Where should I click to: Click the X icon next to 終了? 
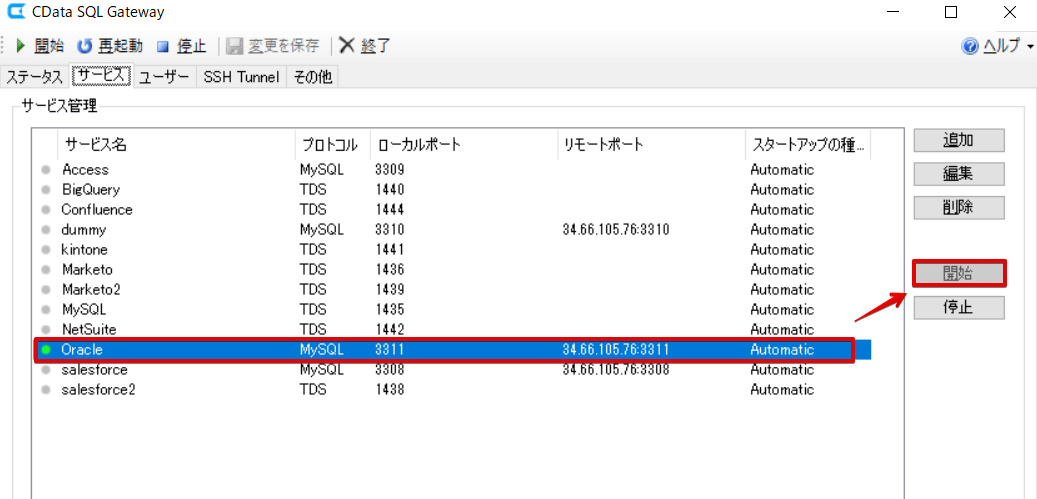coord(347,45)
